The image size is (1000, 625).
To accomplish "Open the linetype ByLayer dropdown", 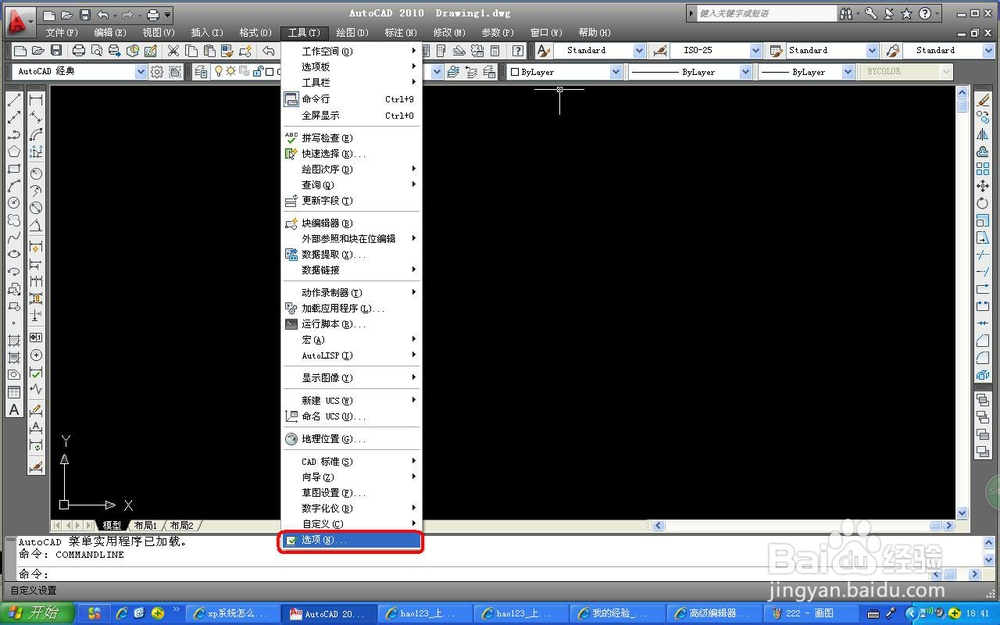I will pyautogui.click(x=745, y=72).
